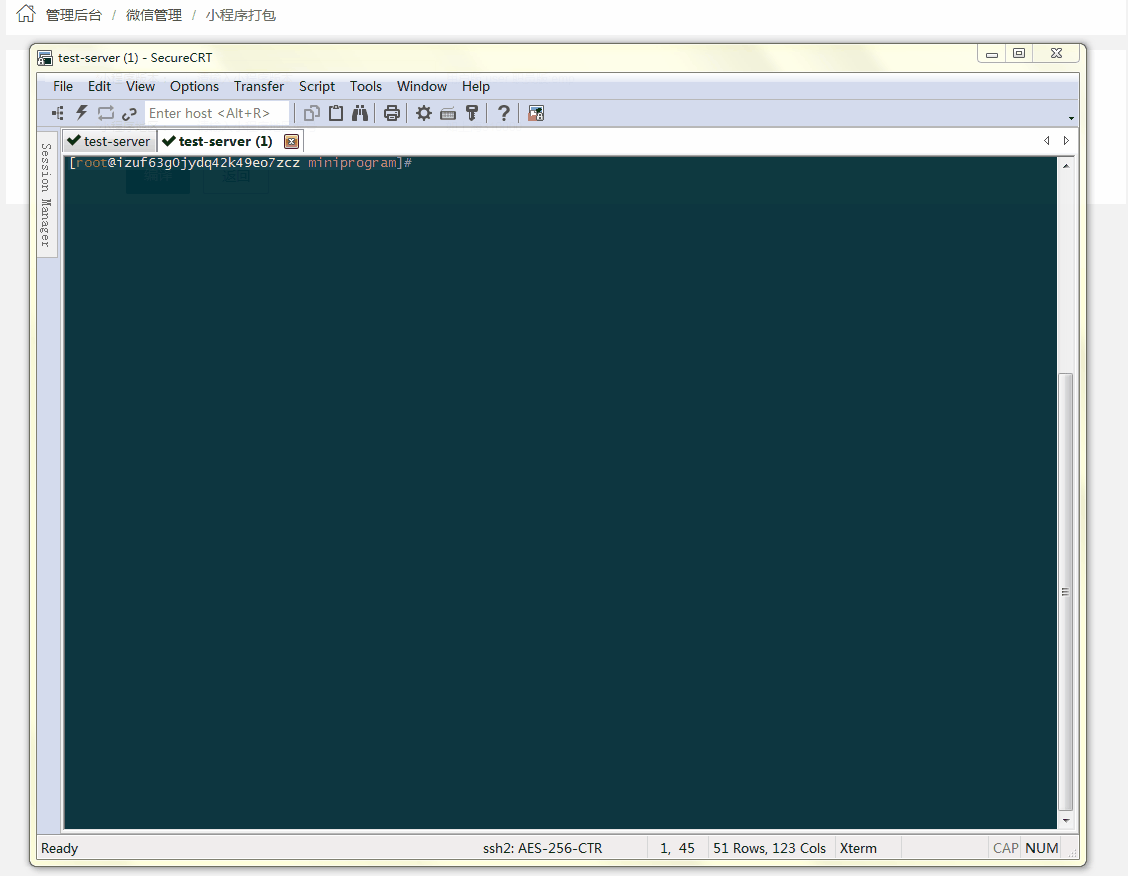This screenshot has width=1128, height=876.
Task: Click the SecureFX lock icon in toolbar
Action: point(536,113)
